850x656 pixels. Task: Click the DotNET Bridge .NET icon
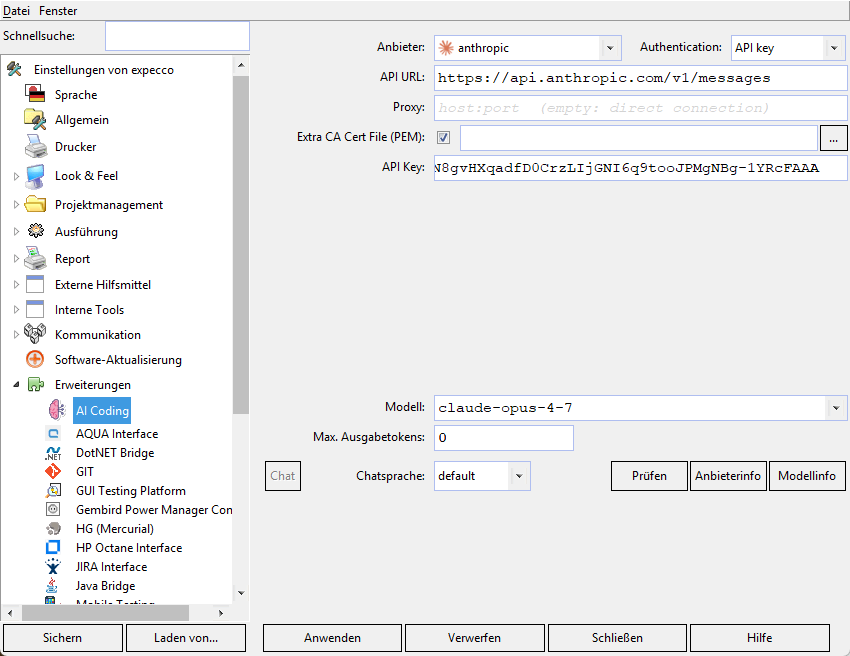click(x=53, y=453)
